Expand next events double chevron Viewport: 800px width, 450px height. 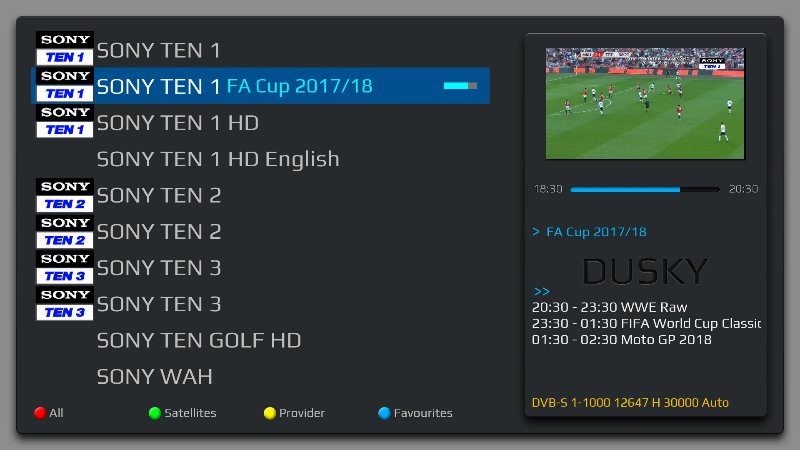click(541, 292)
